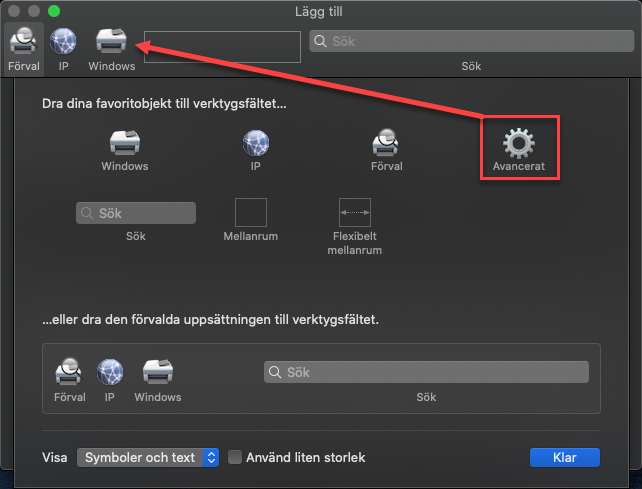Viewport: 642px width, 489px height.
Task: Click the Avancerat gear icon
Action: point(518,144)
